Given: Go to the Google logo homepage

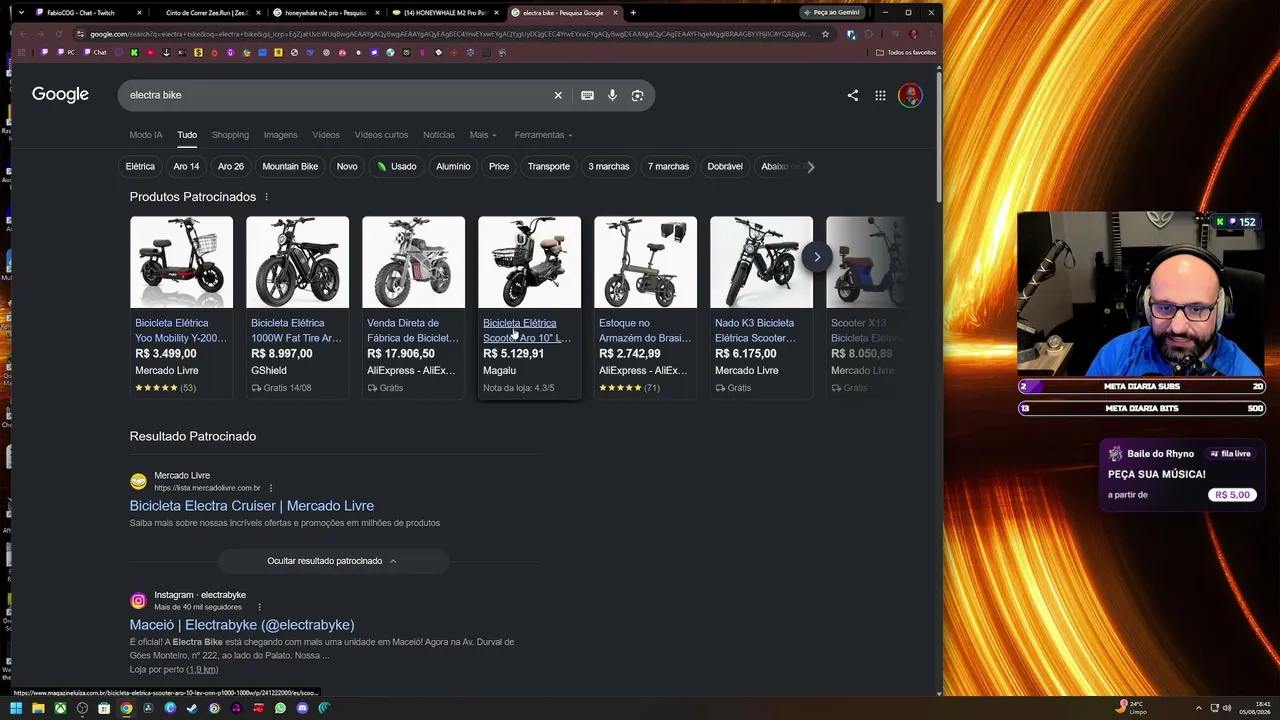Looking at the screenshot, I should click(60, 94).
